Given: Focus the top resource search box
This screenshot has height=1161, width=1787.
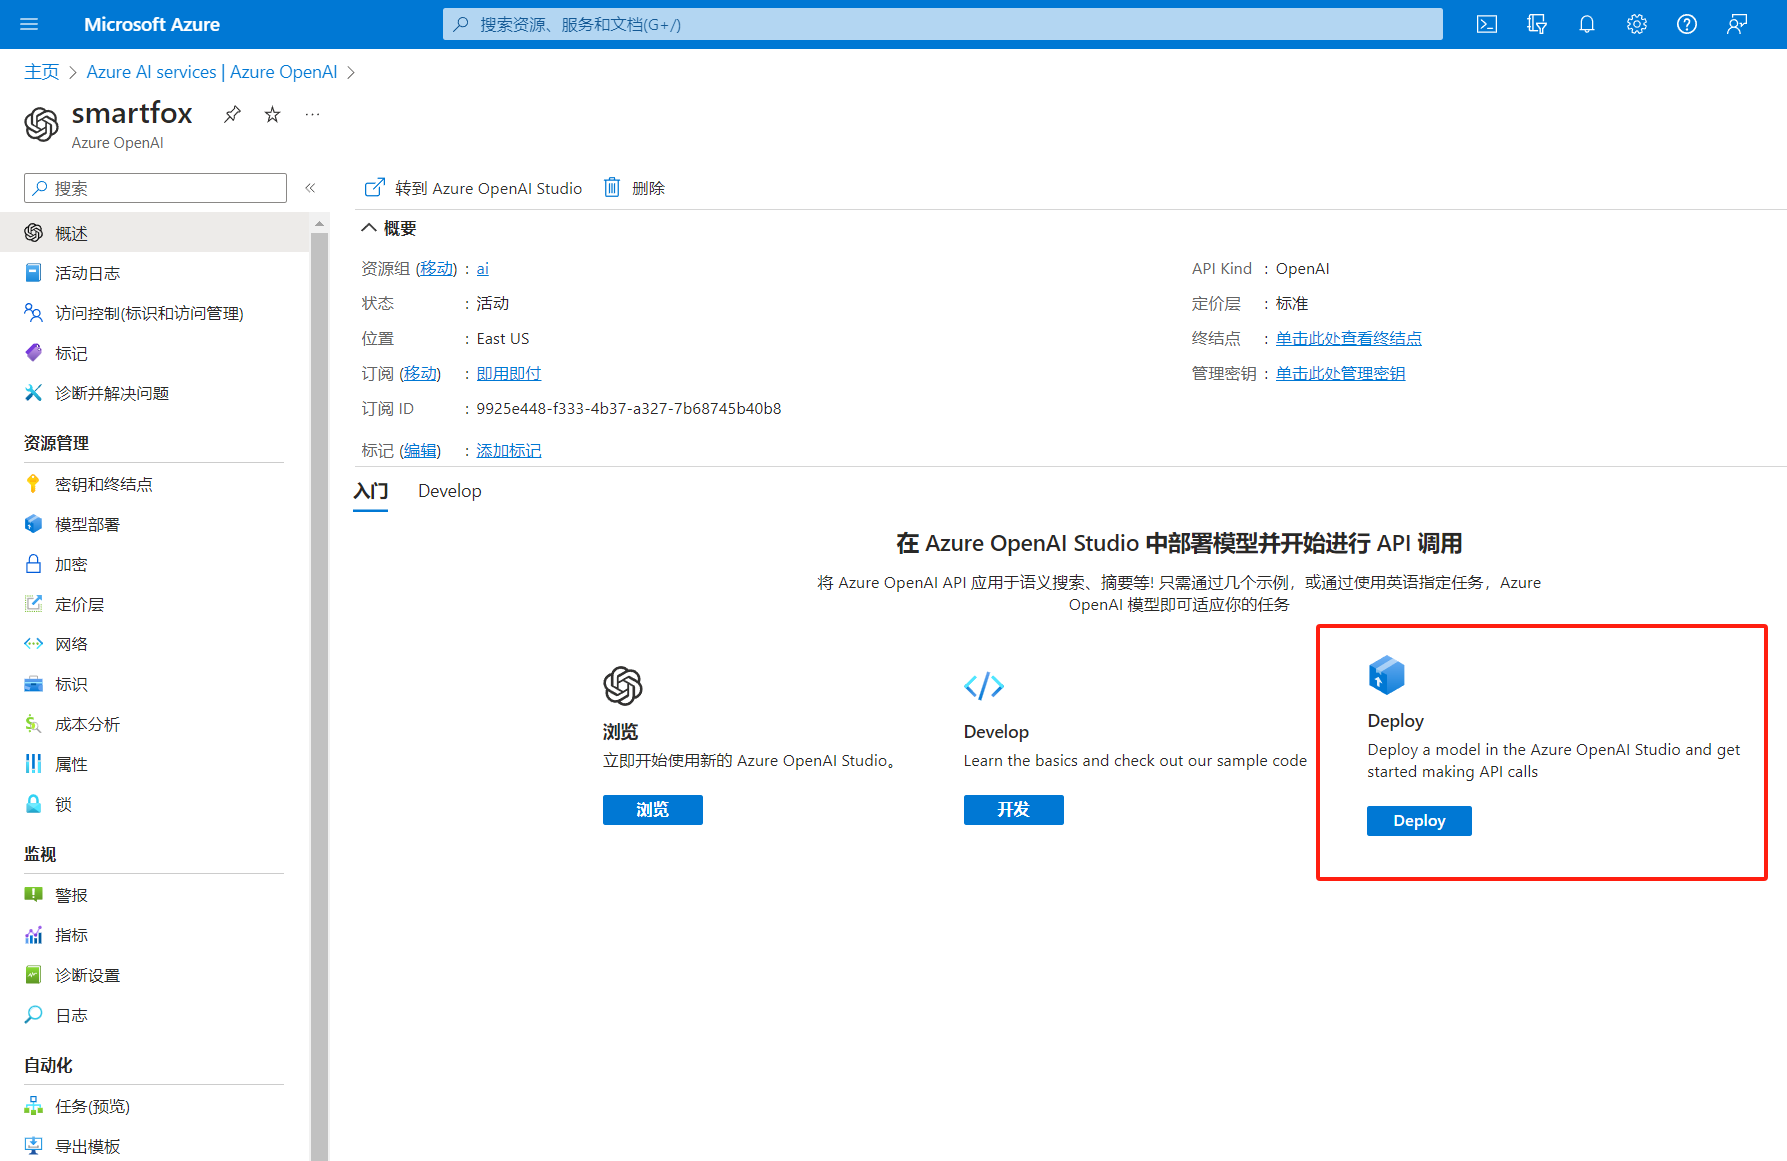Looking at the screenshot, I should [943, 24].
